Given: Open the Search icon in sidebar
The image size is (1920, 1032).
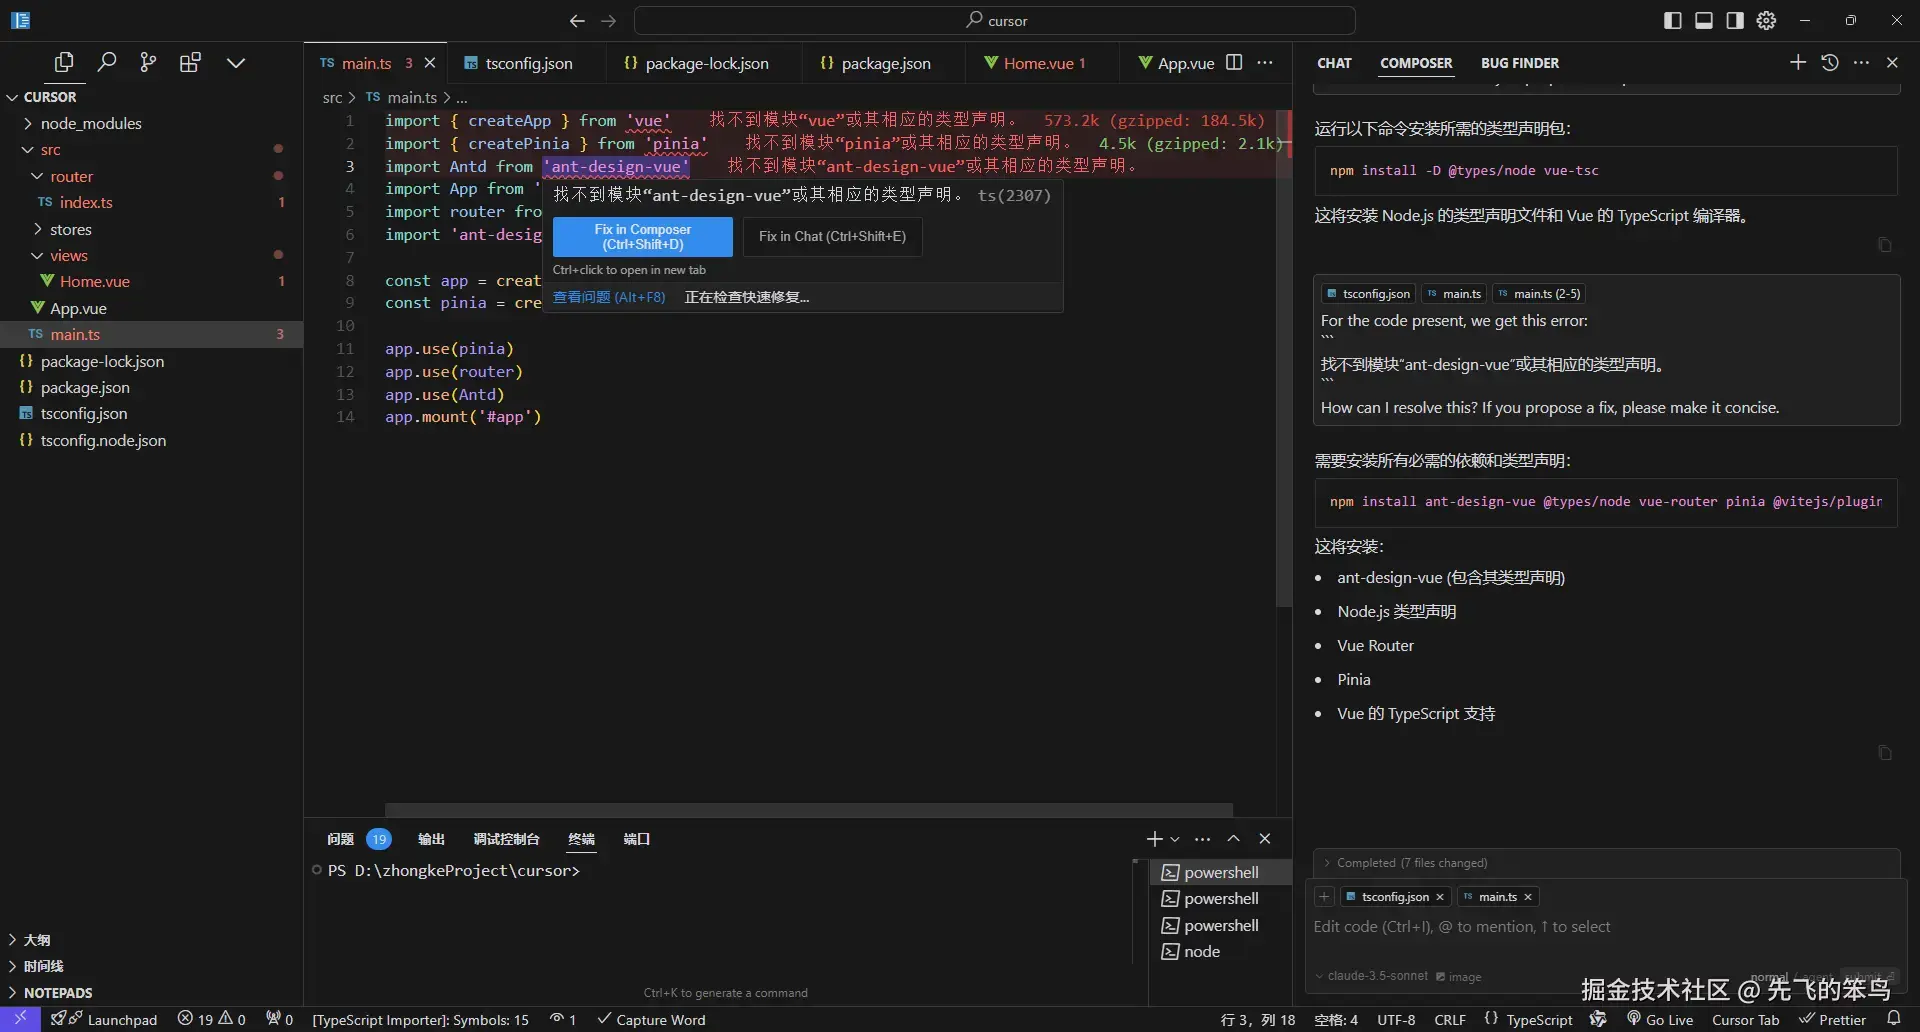Looking at the screenshot, I should [x=106, y=62].
